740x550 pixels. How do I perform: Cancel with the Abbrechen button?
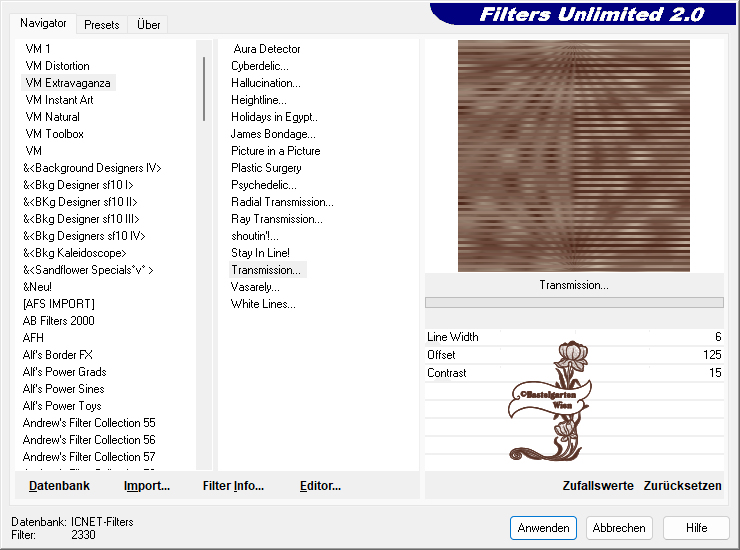(x=618, y=528)
